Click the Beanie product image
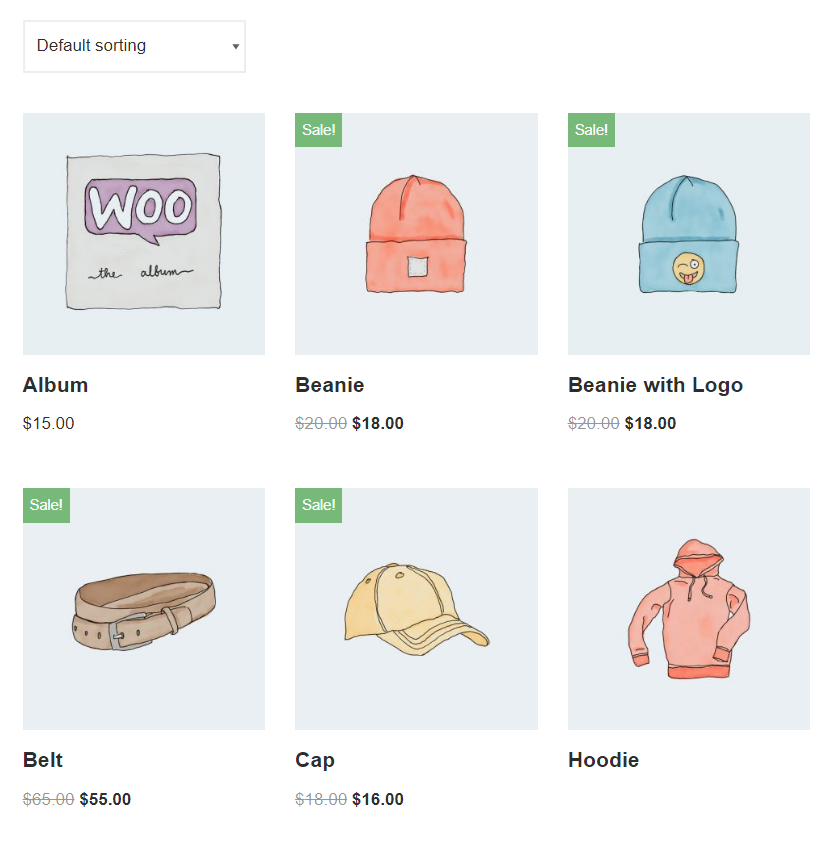826x848 pixels. [x=416, y=233]
